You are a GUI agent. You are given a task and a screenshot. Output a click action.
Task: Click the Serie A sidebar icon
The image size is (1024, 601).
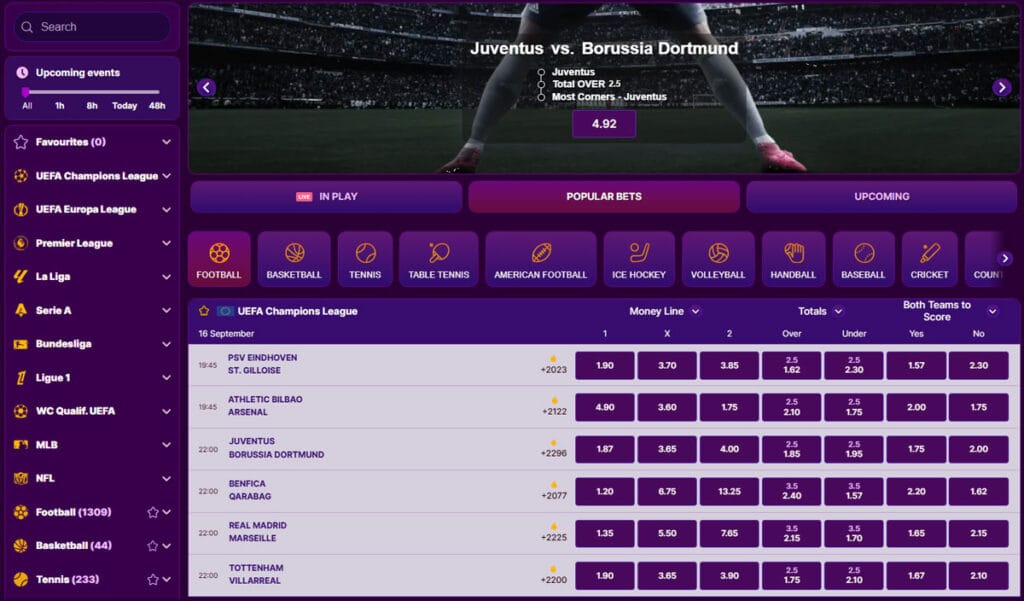(21, 310)
